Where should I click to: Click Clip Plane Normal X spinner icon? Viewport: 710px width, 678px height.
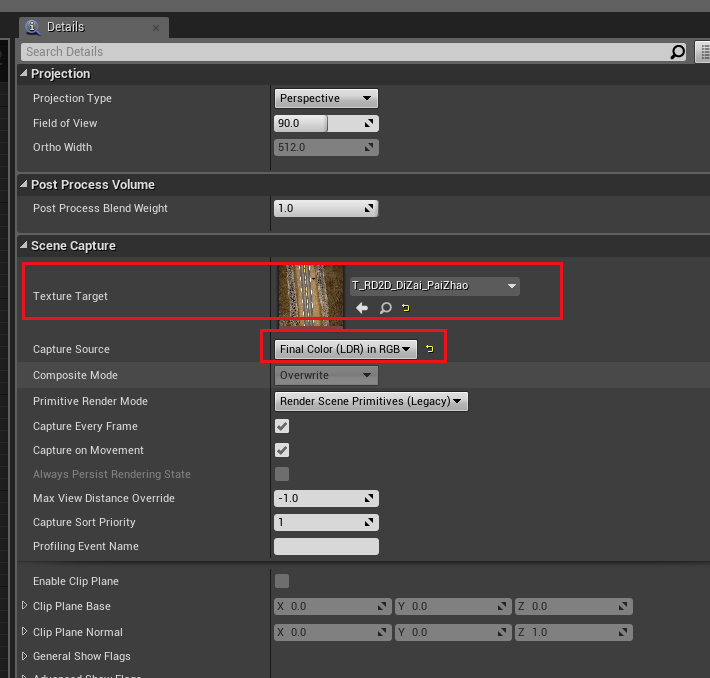click(x=382, y=632)
